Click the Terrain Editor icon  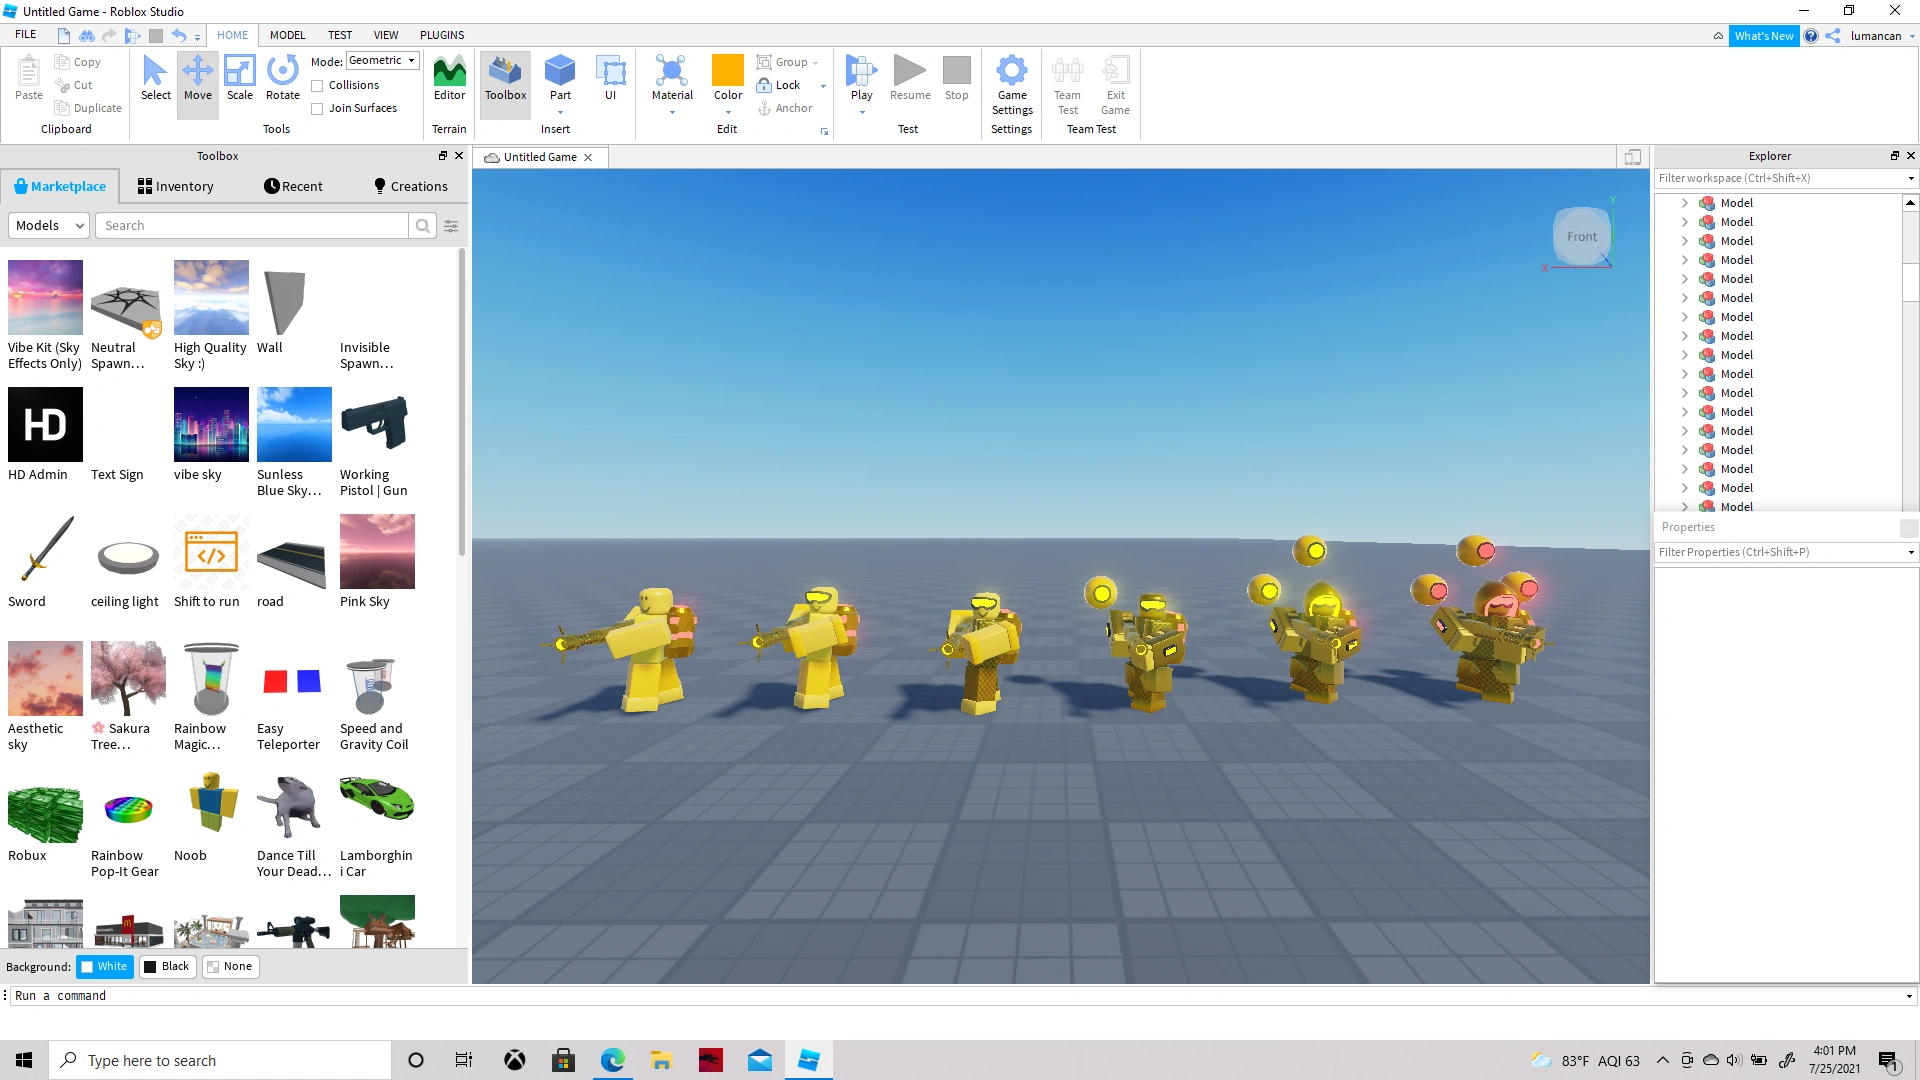pyautogui.click(x=449, y=80)
